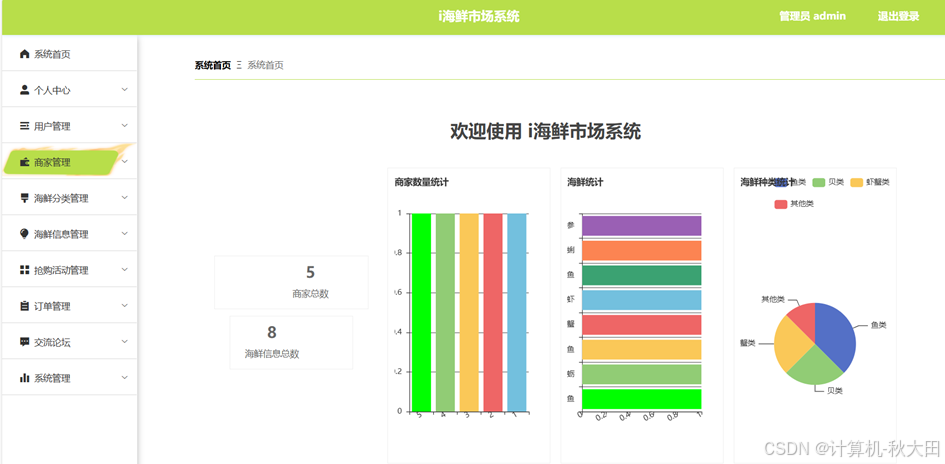Viewport: 945px width, 464px height.
Task: Click the clipboard icon for 订单管理
Action: coord(24,306)
